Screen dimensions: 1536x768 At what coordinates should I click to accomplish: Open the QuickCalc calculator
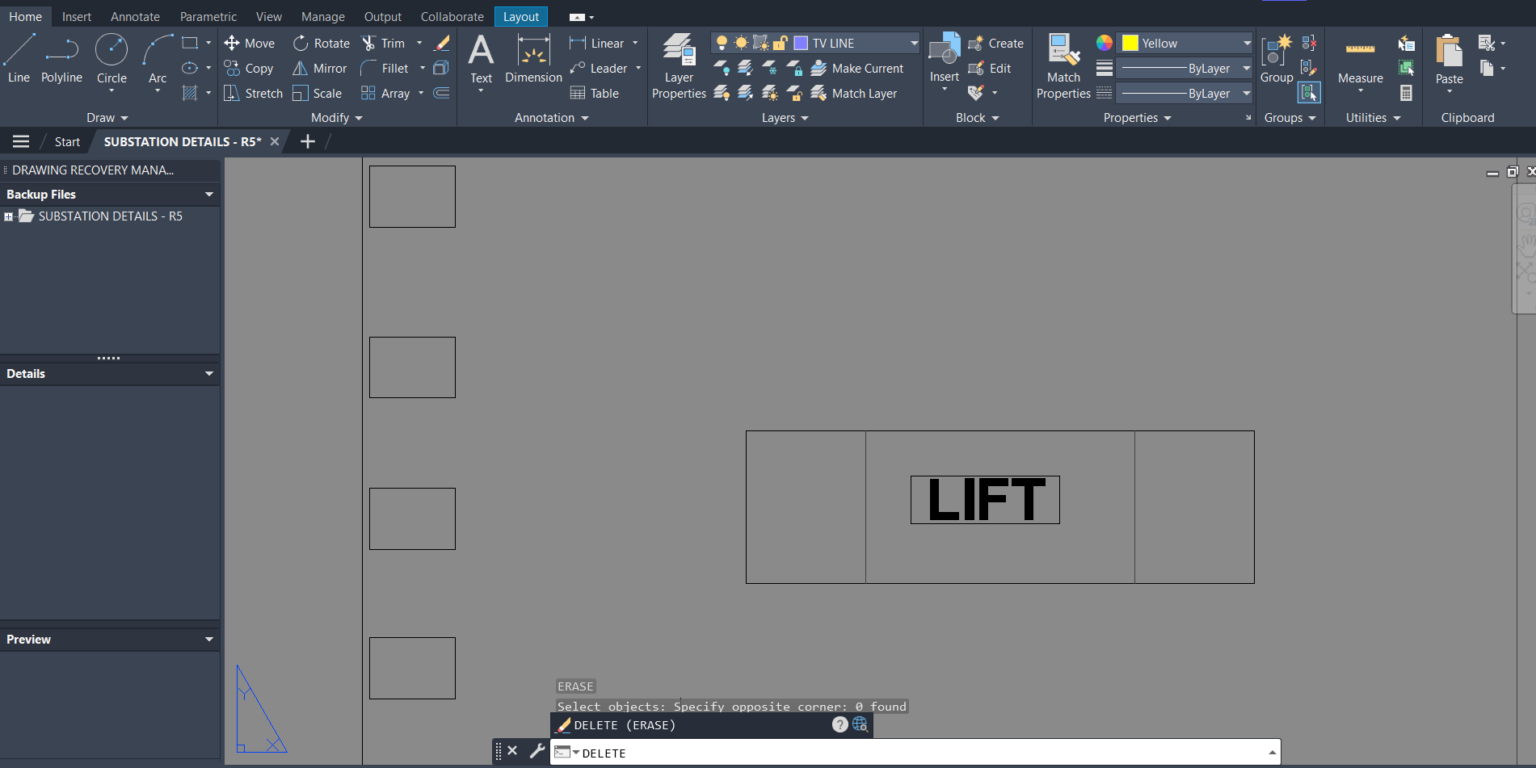[x=1405, y=92]
